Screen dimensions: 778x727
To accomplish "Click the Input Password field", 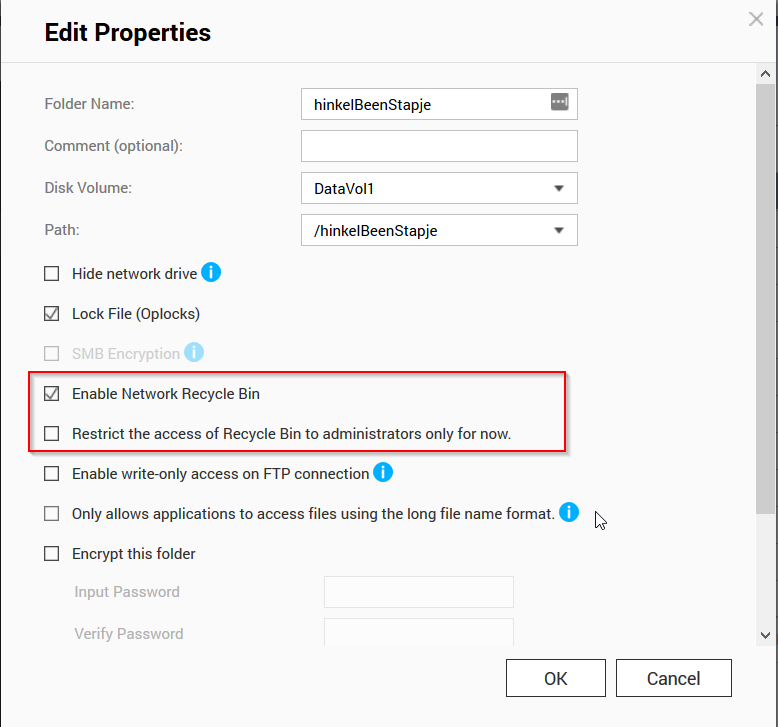I will click(418, 592).
